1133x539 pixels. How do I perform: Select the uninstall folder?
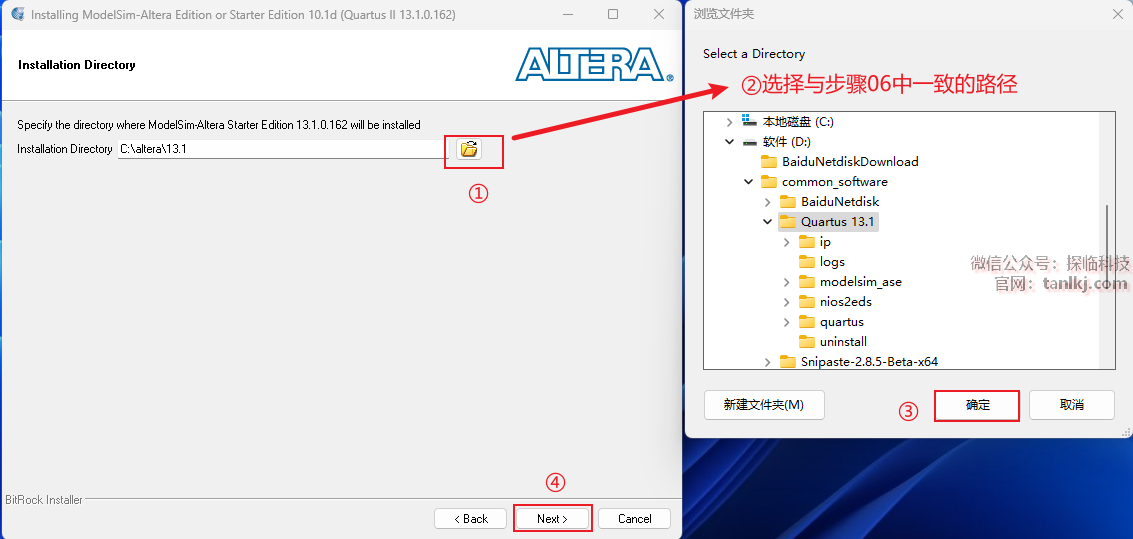[x=843, y=342]
